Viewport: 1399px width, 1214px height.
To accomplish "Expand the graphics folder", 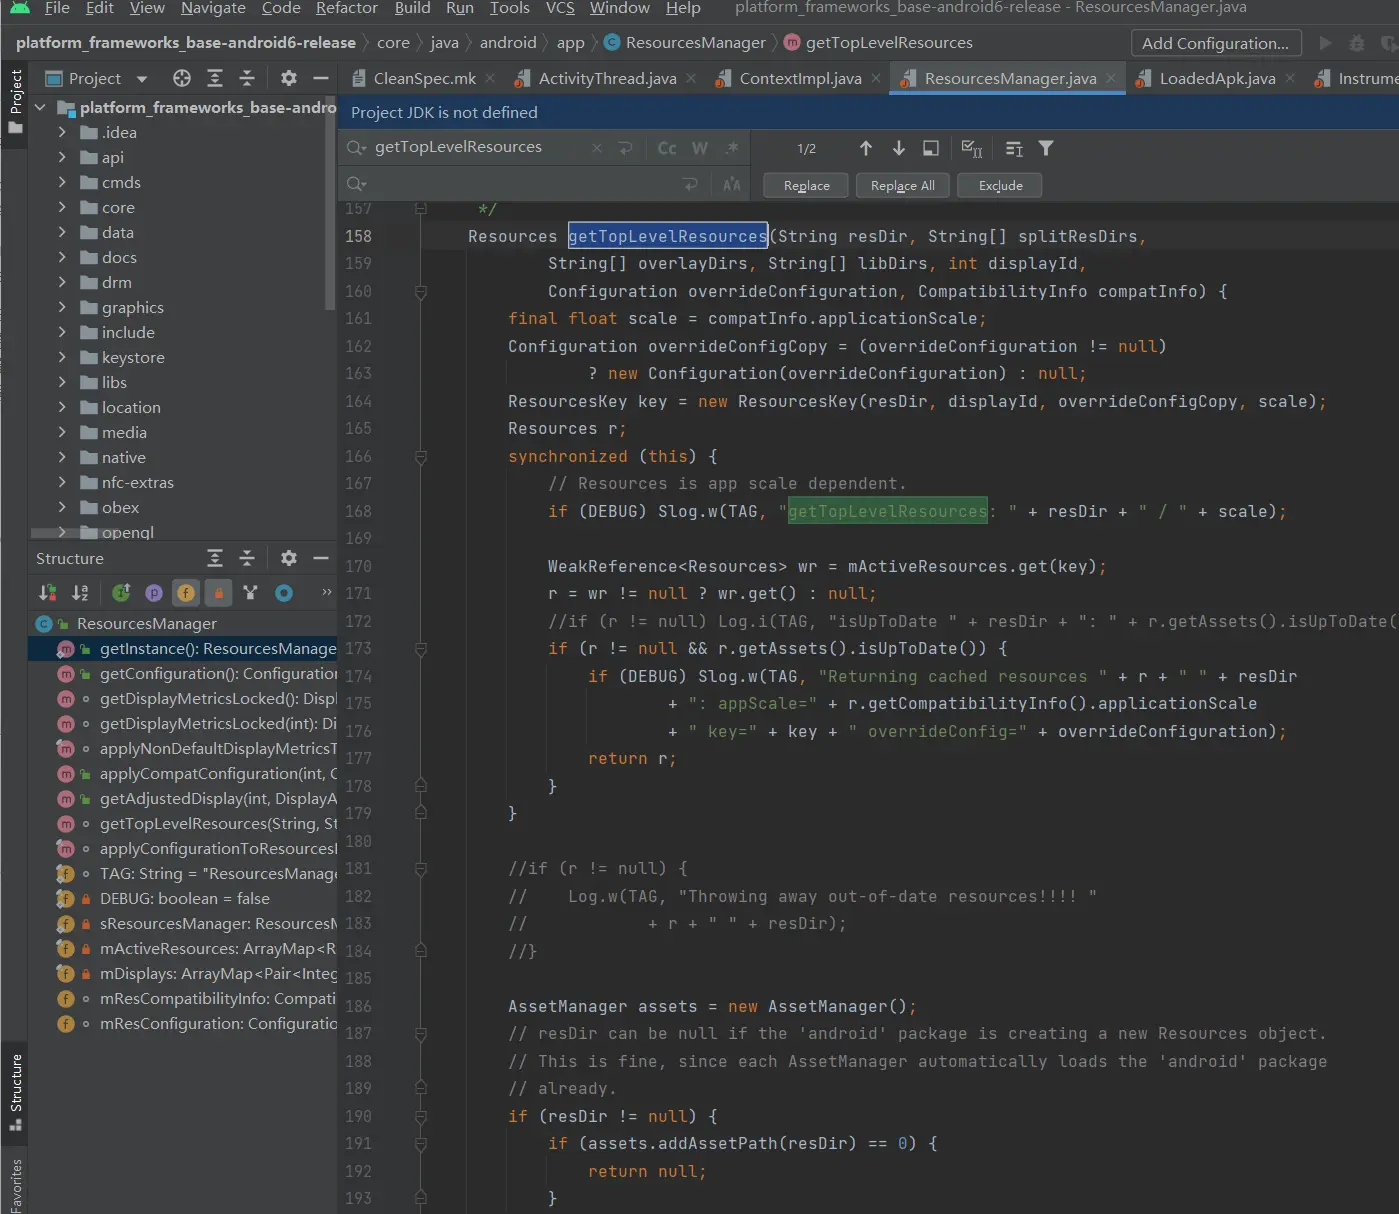I will point(62,307).
